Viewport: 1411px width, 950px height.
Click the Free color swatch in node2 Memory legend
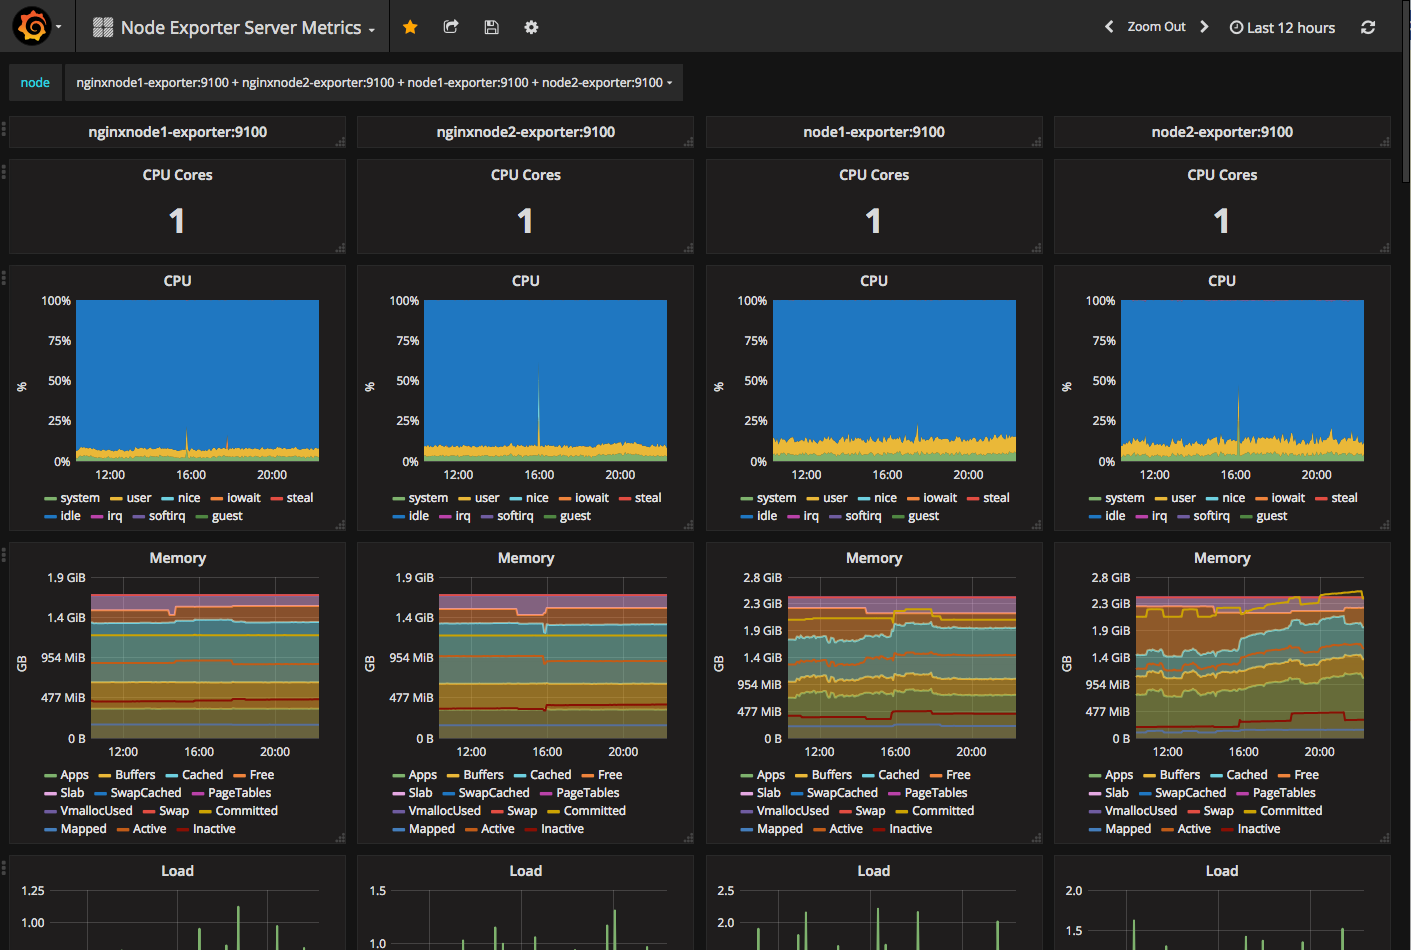point(1284,776)
